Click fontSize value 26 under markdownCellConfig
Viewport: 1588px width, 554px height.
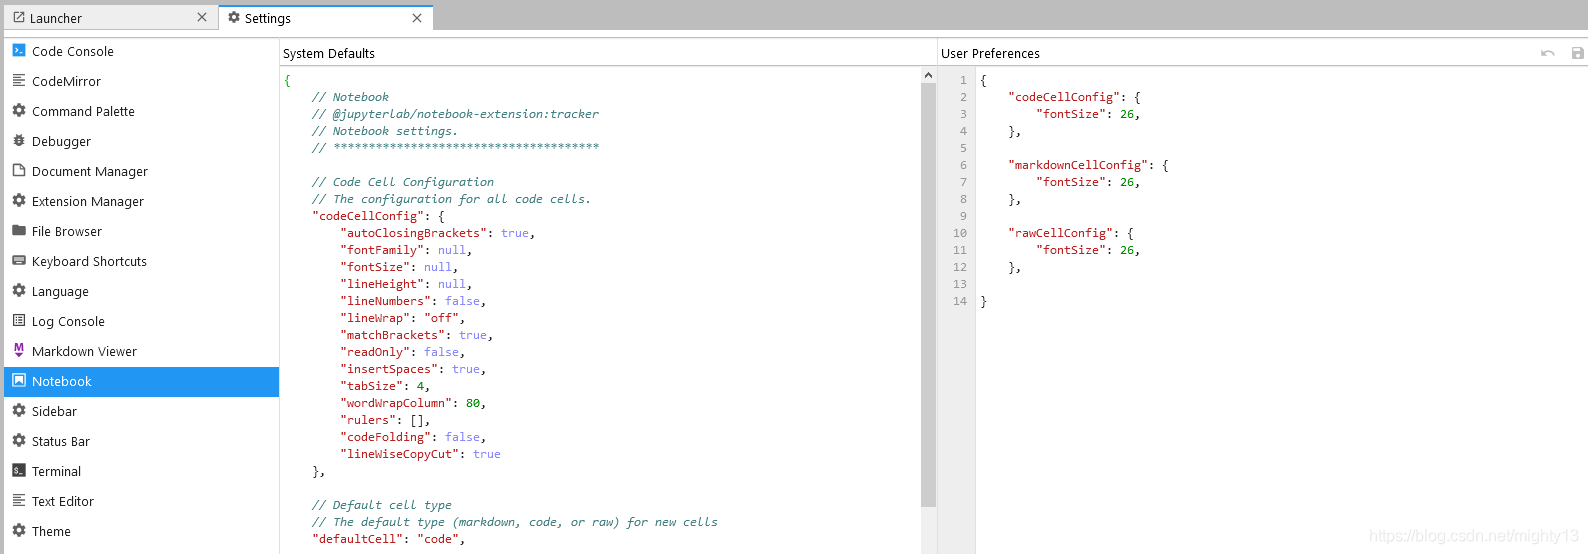tap(1127, 182)
